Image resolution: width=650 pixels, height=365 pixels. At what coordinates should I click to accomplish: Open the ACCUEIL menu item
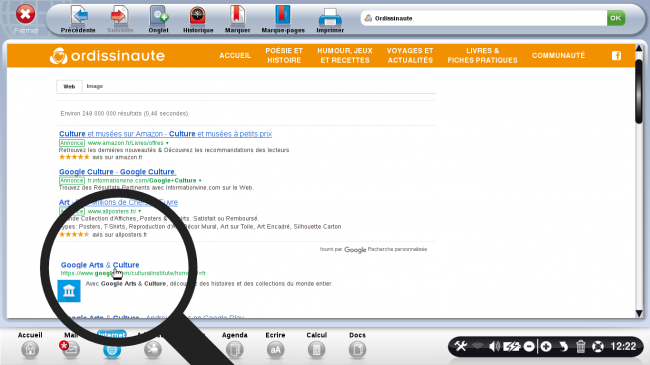235,56
